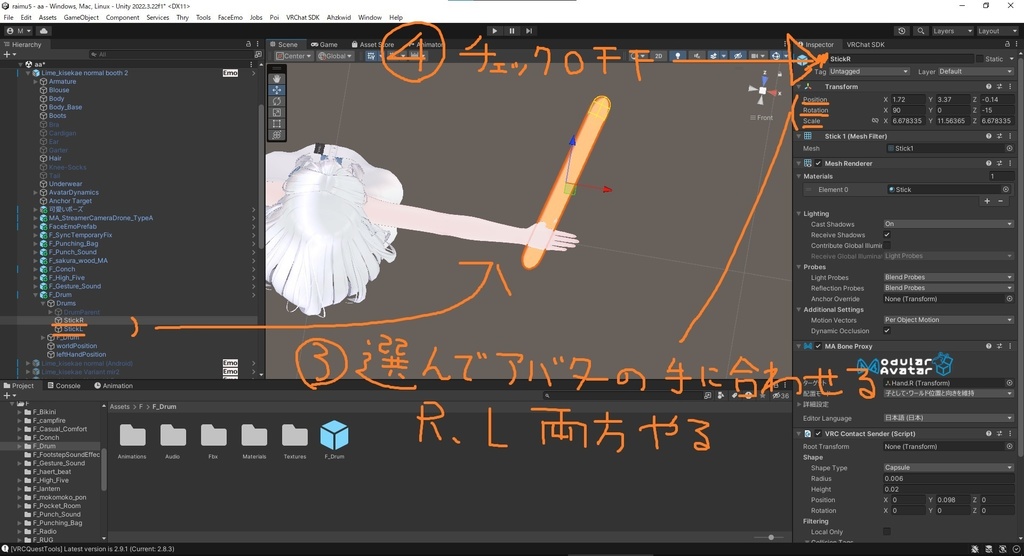Open Shape Type Capsule dropdown

coord(948,468)
